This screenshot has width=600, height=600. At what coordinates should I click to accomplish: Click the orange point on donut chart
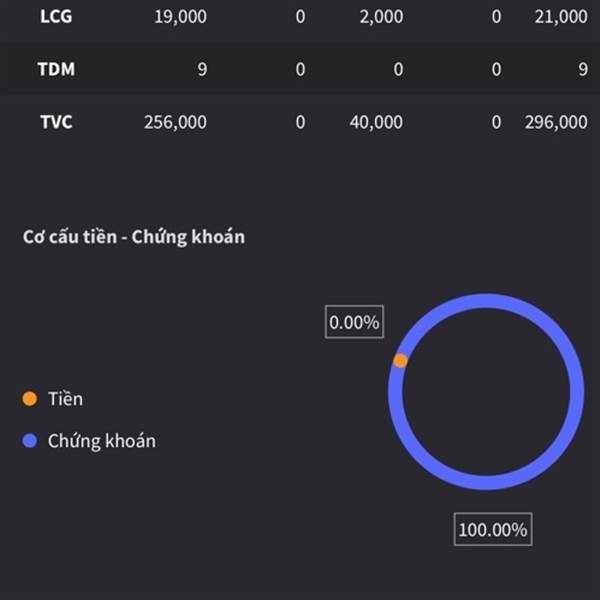pos(400,360)
